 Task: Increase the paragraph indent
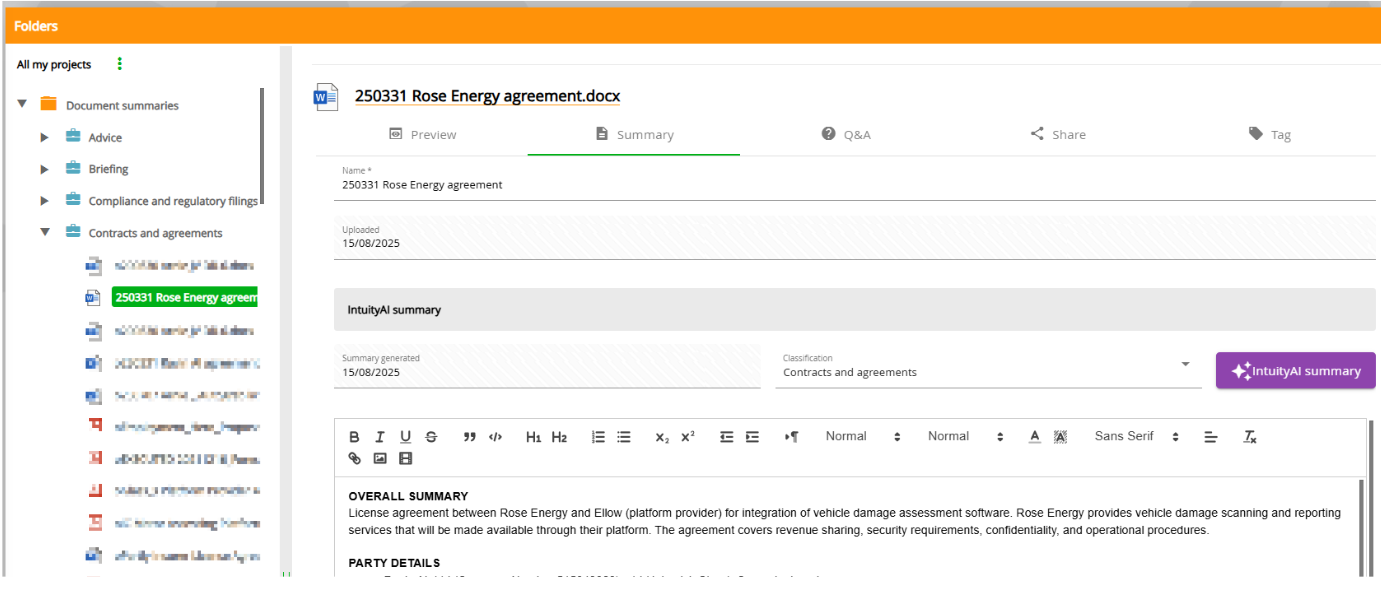[x=752, y=437]
